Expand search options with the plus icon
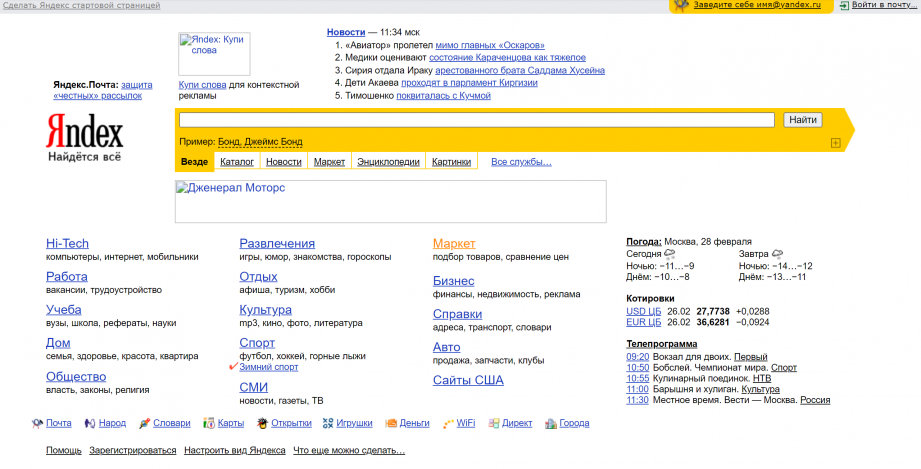921x469 pixels. tap(835, 143)
